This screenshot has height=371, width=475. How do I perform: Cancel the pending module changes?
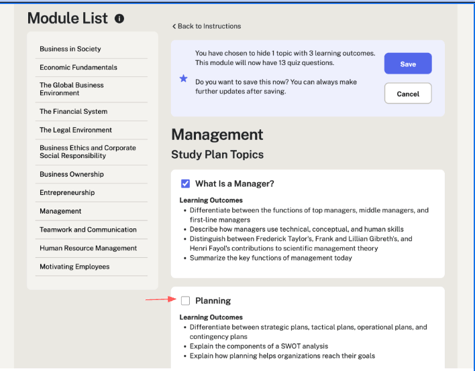tap(408, 94)
